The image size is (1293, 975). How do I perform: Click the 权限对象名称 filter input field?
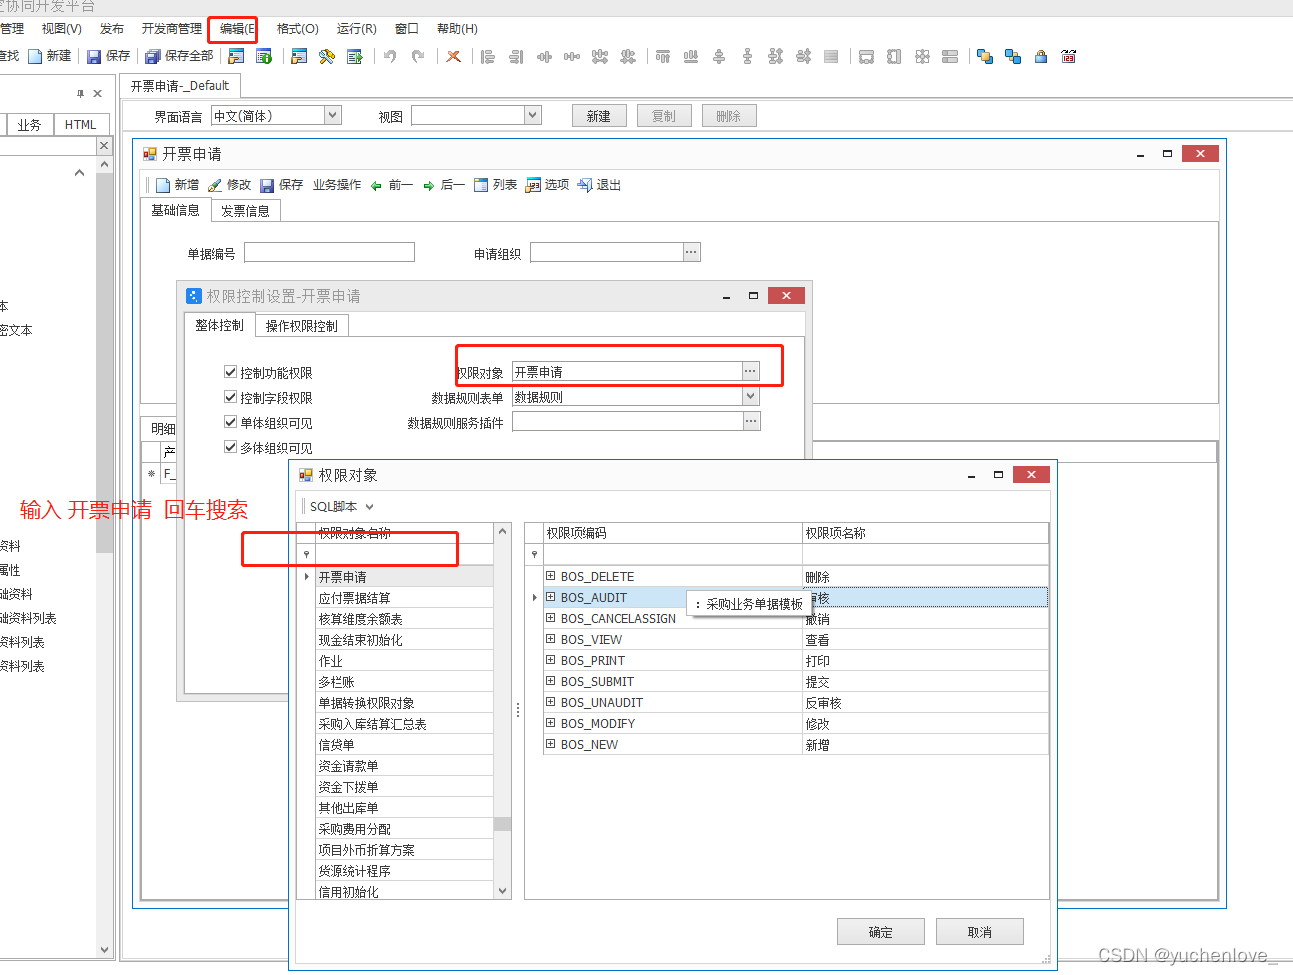(x=404, y=554)
